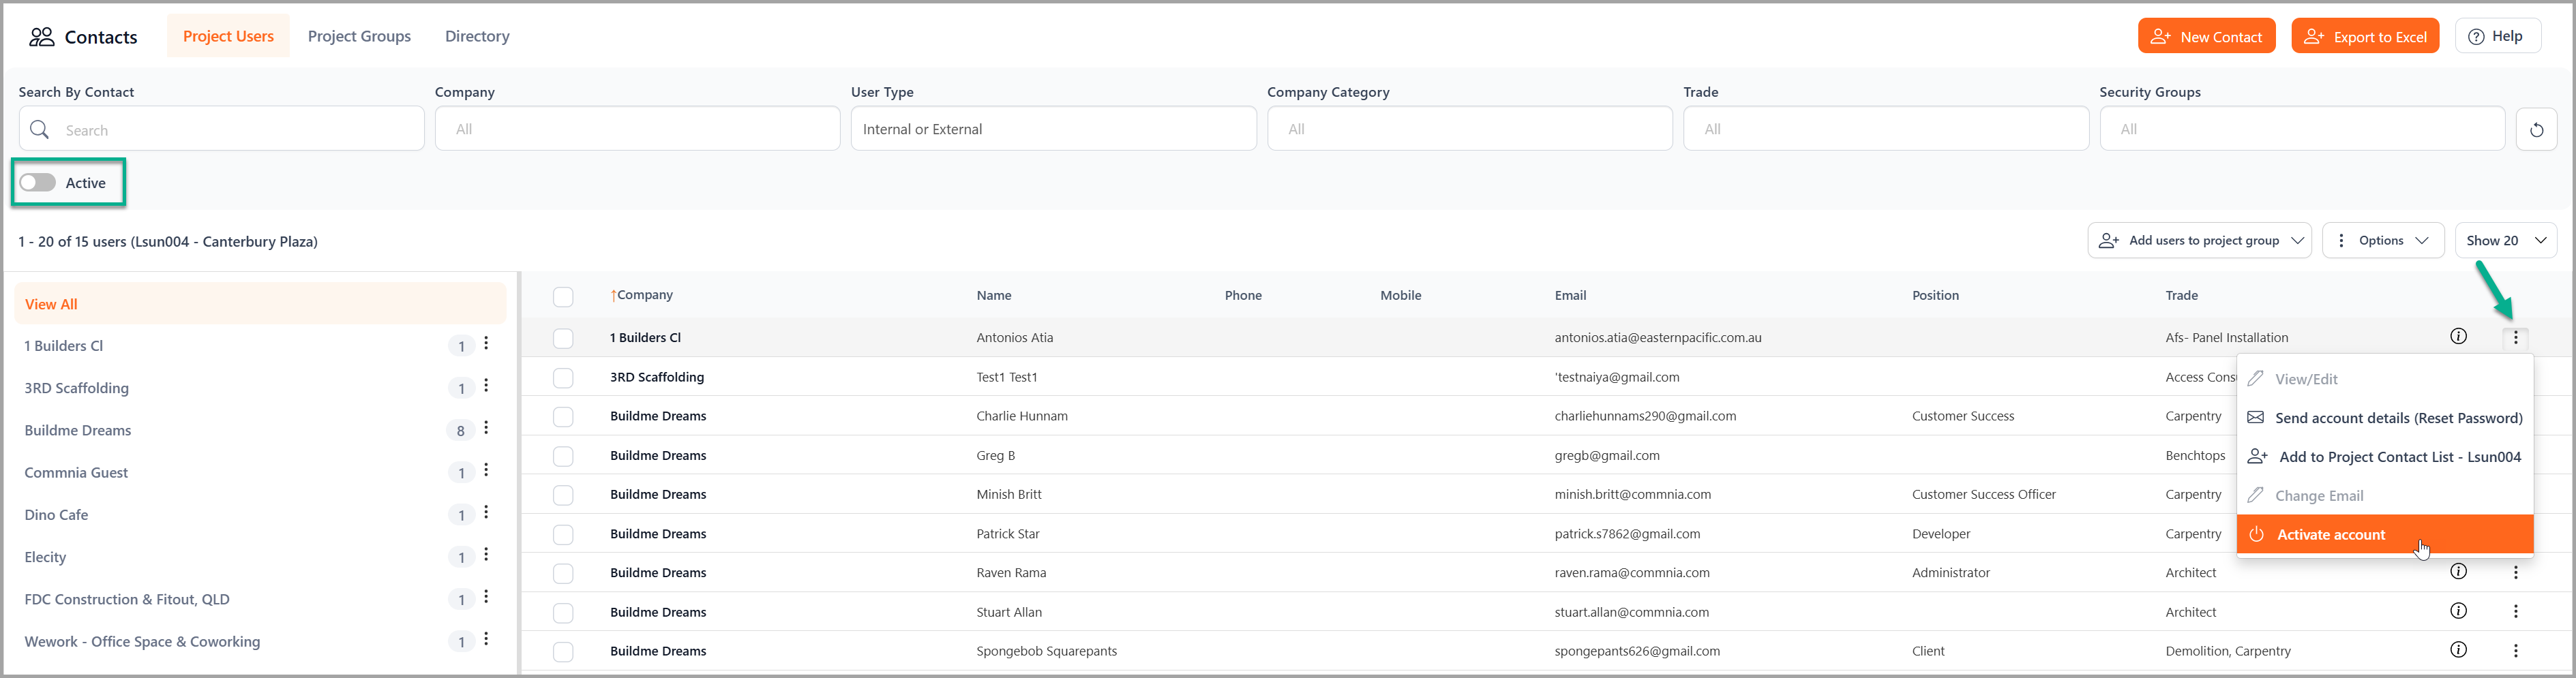Open the Show 20 page size dropdown
Screen dimensions: 2576x678
[2505, 241]
